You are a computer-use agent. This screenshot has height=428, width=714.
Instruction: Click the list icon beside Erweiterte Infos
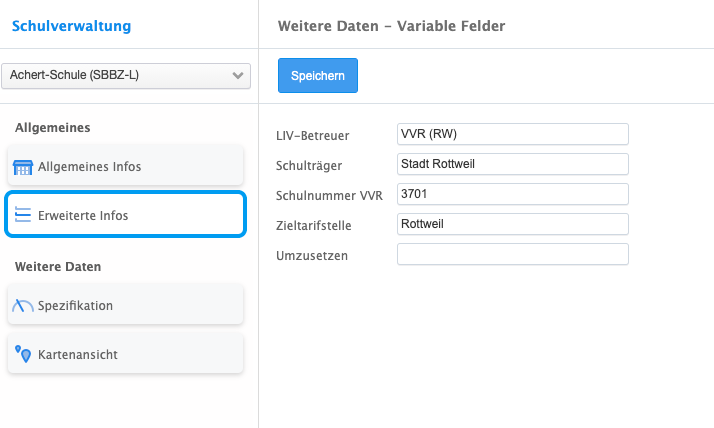tap(23, 215)
